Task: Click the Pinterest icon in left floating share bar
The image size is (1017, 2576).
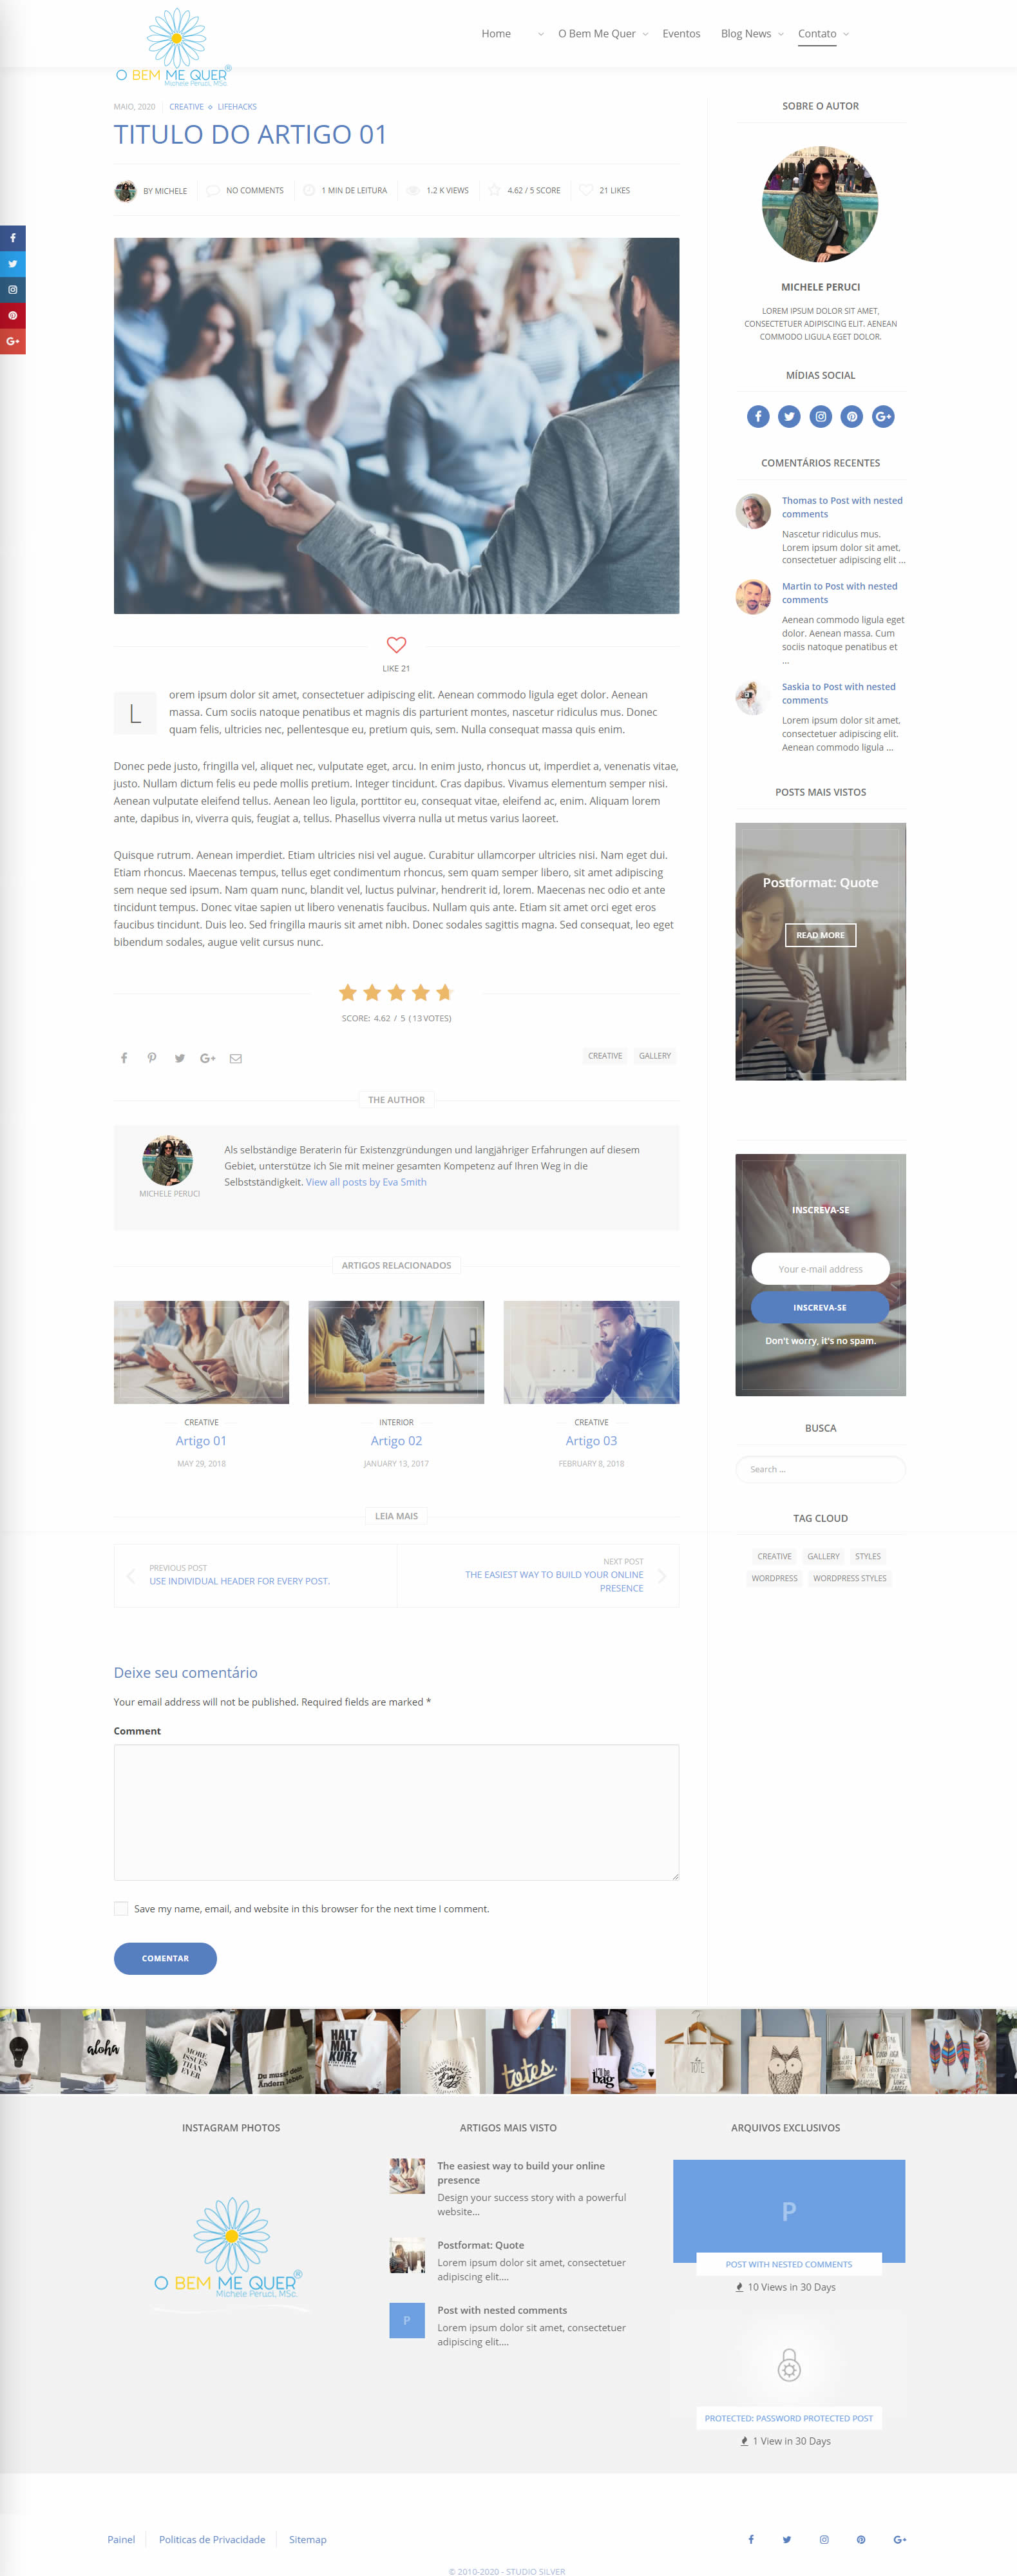Action: point(13,315)
